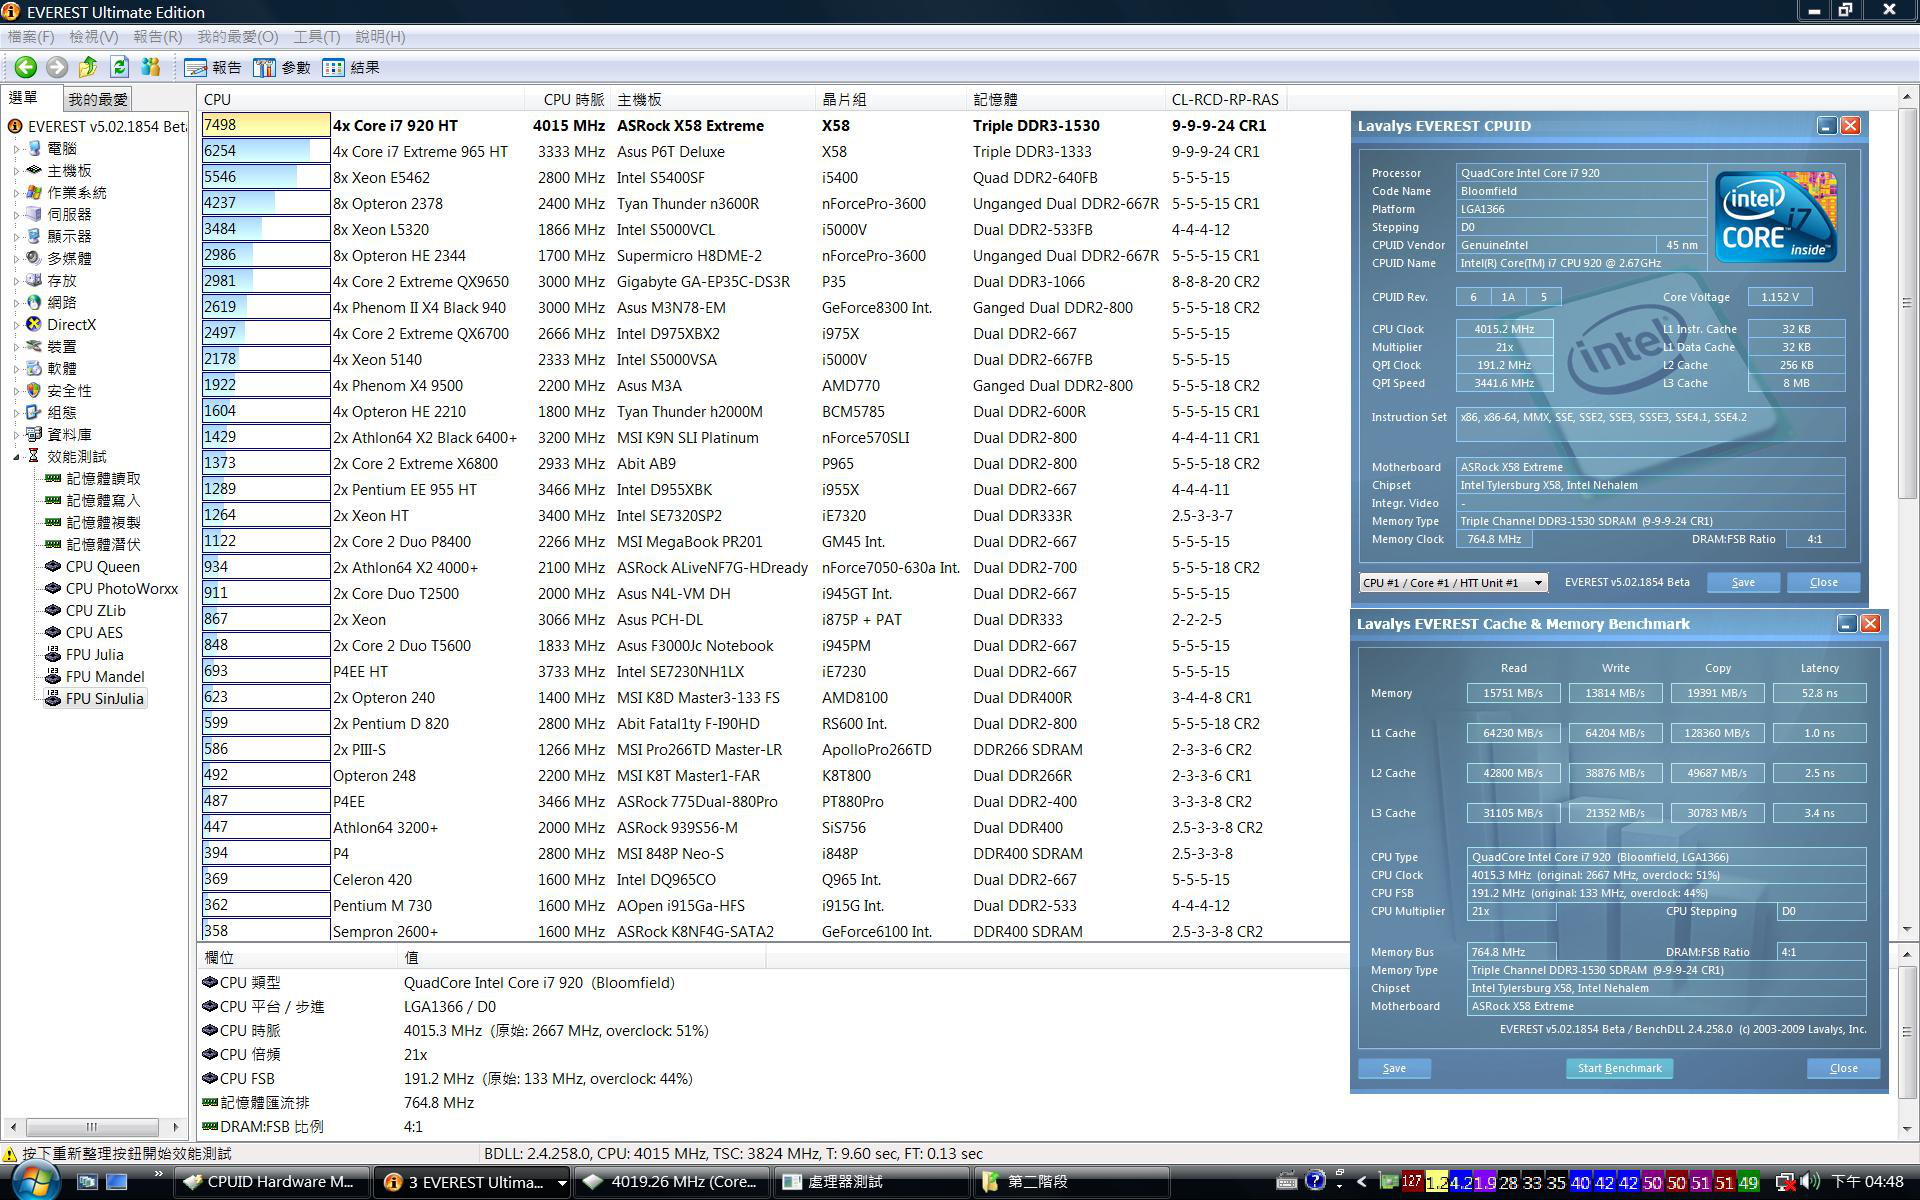Select the 記憶體寫入 memory write item
Image resolution: width=1920 pixels, height=1200 pixels.
(104, 500)
